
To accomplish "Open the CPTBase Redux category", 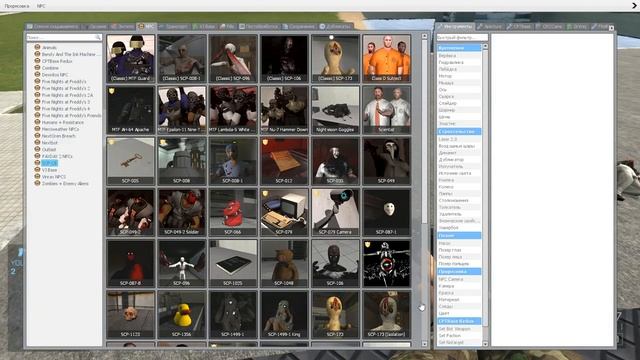I will (57, 61).
